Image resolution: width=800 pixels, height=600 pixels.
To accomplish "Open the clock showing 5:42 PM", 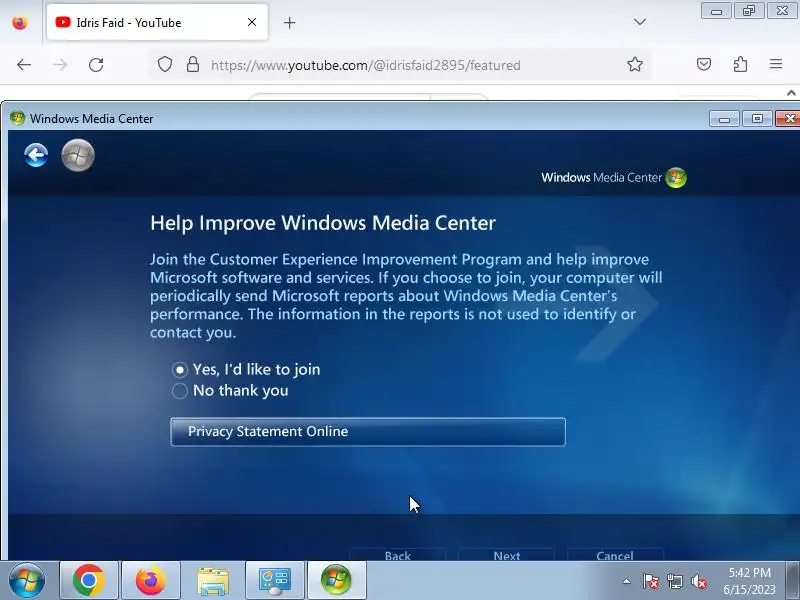I will pos(749,581).
